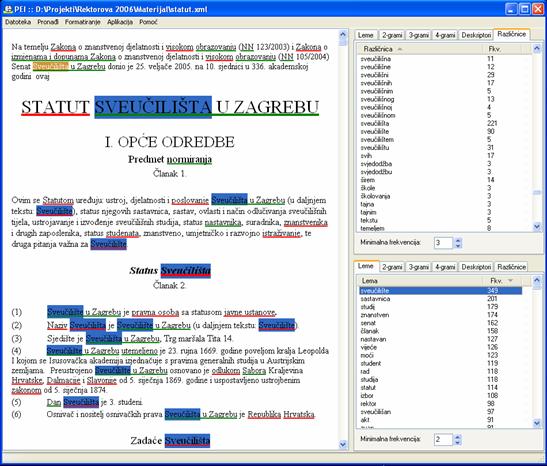This screenshot has height=466, width=547.
Task: Decrease upper Minimalna frekvencija value
Action: (x=458, y=246)
